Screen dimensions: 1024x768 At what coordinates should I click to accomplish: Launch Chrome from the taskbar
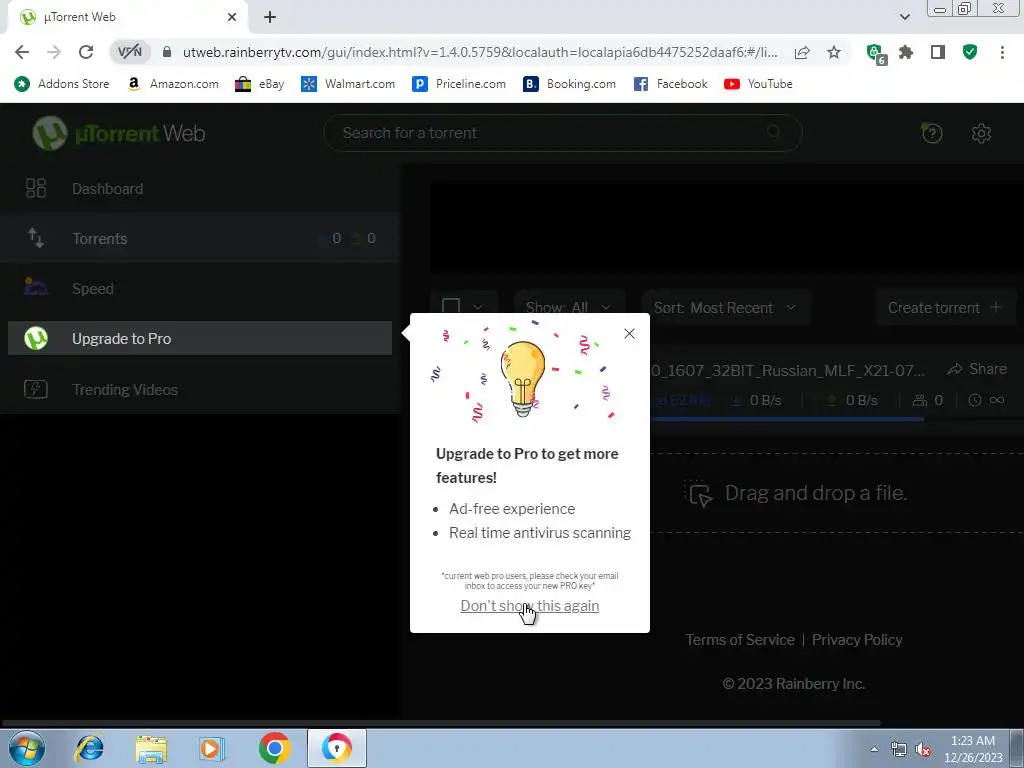274,748
